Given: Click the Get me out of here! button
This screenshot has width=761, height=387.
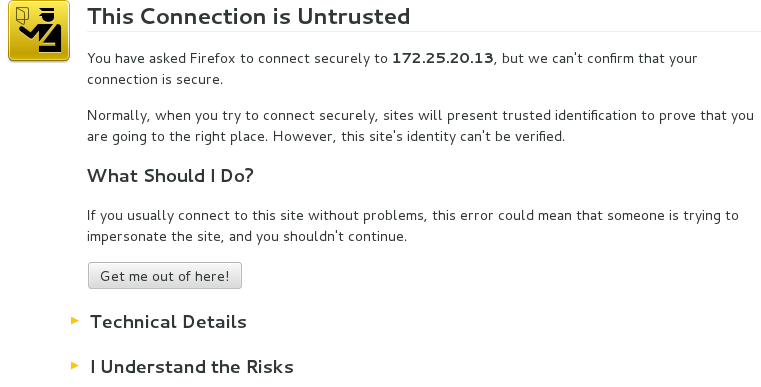Looking at the screenshot, I should pyautogui.click(x=165, y=276).
